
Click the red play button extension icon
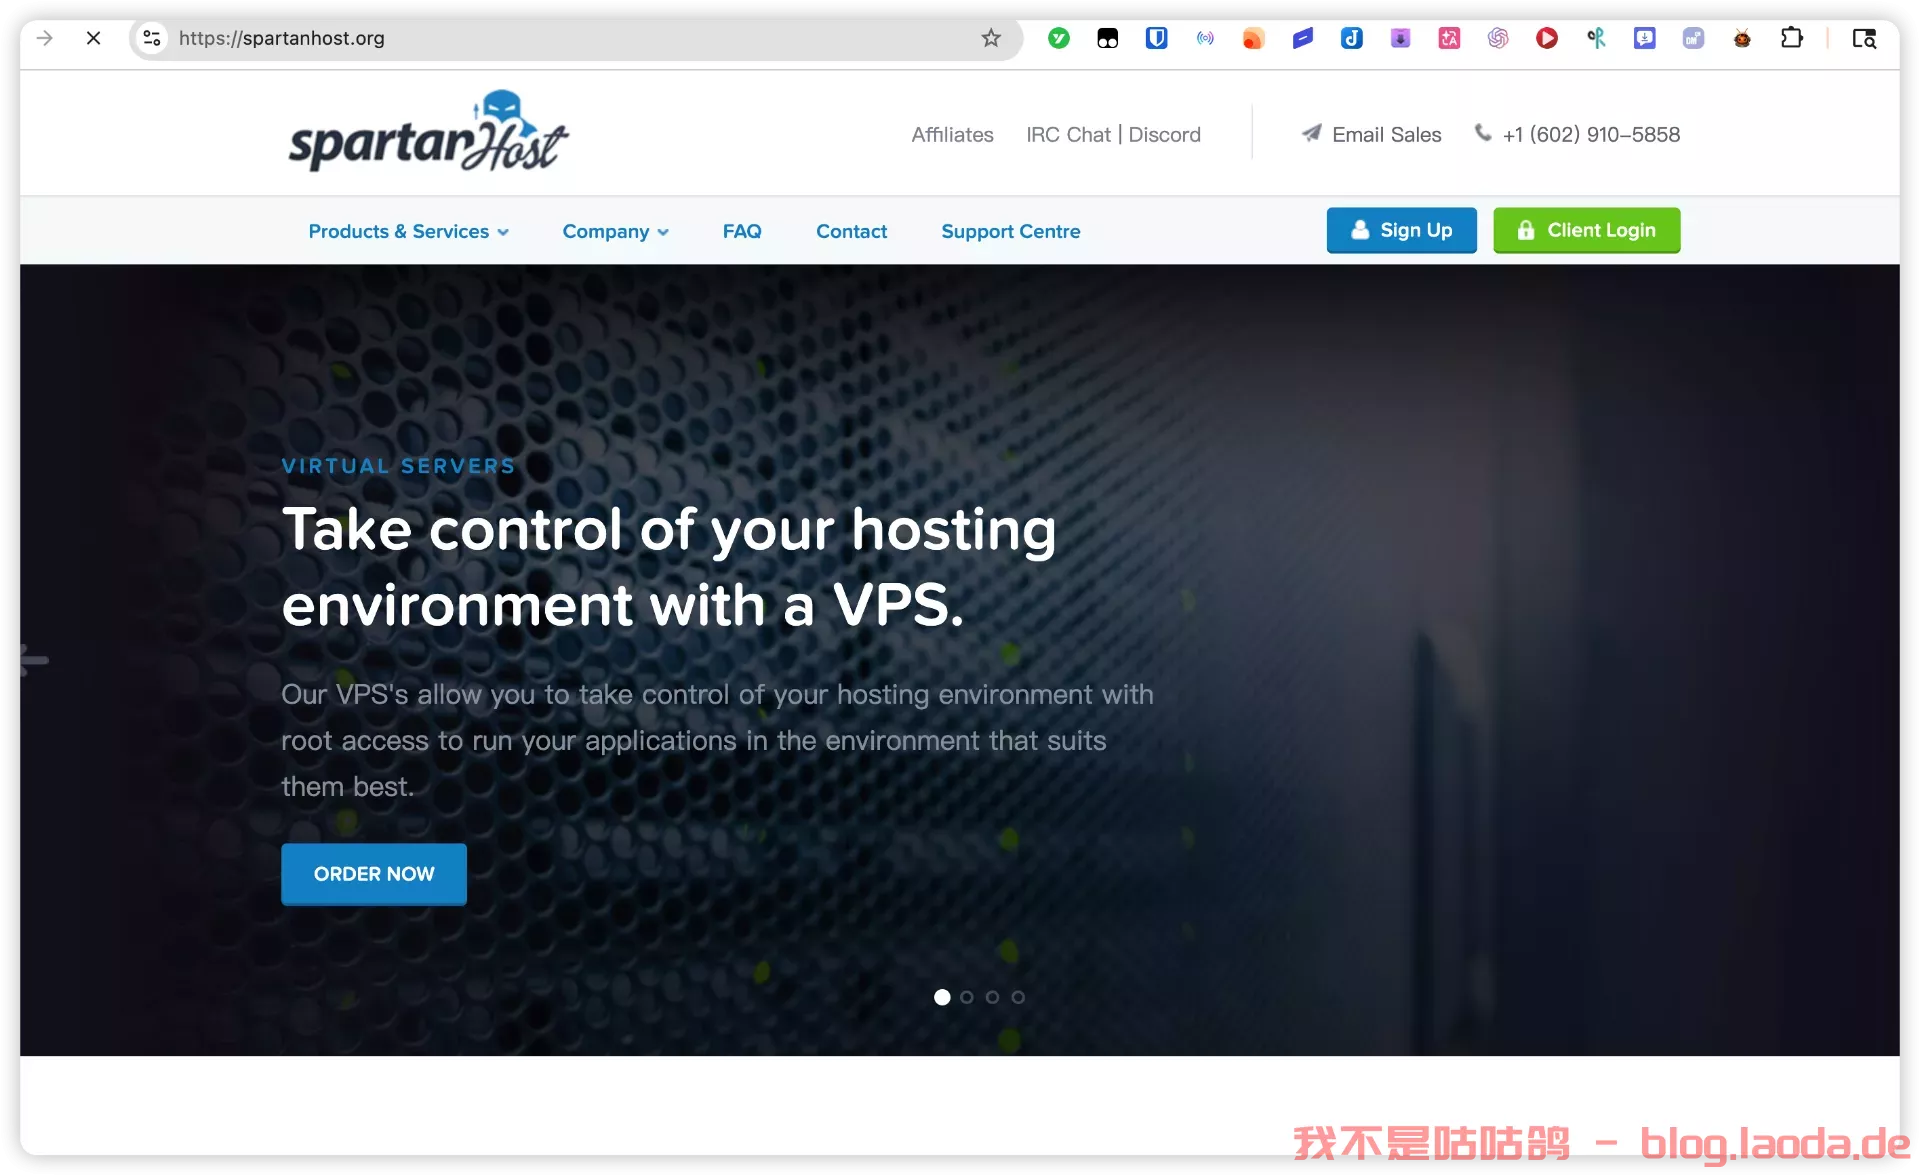(1546, 38)
